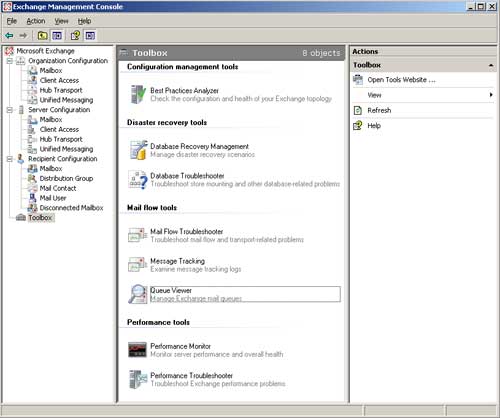Click the Distribution Group node icon
Viewport: 500px width, 418px height.
tap(32, 178)
